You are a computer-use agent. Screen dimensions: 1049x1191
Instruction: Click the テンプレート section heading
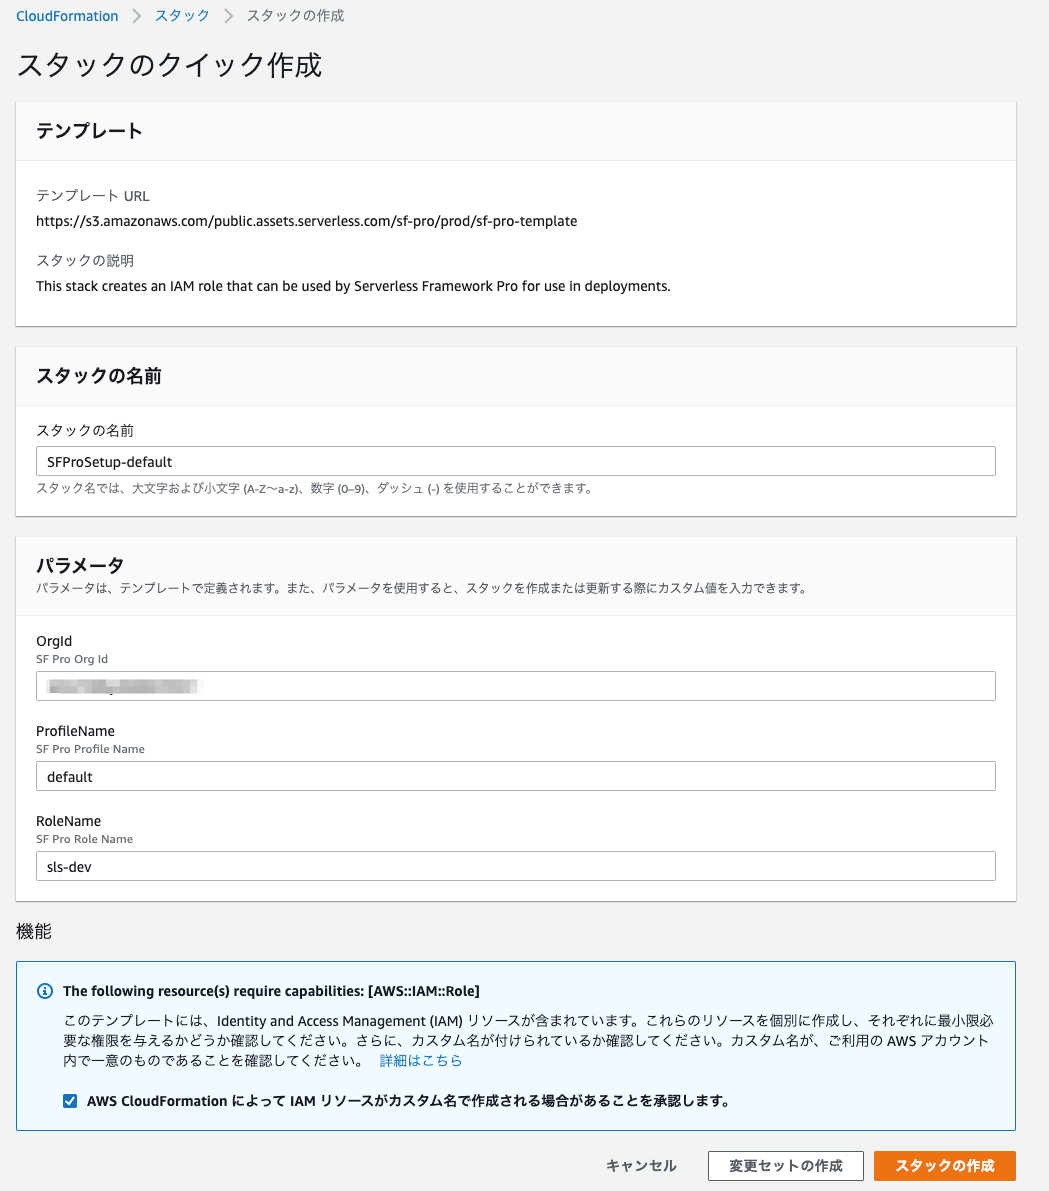pyautogui.click(x=90, y=131)
